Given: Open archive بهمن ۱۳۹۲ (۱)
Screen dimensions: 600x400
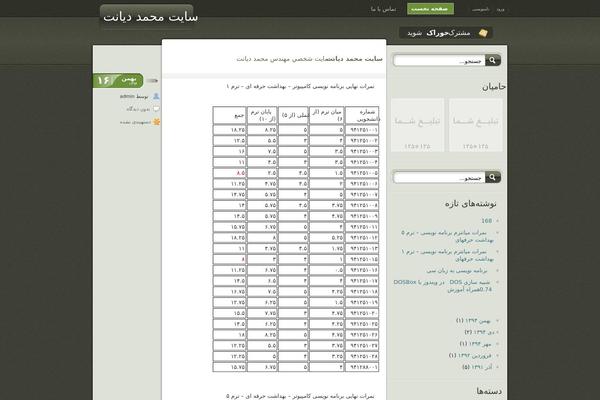Looking at the screenshot, I should pos(473,321).
